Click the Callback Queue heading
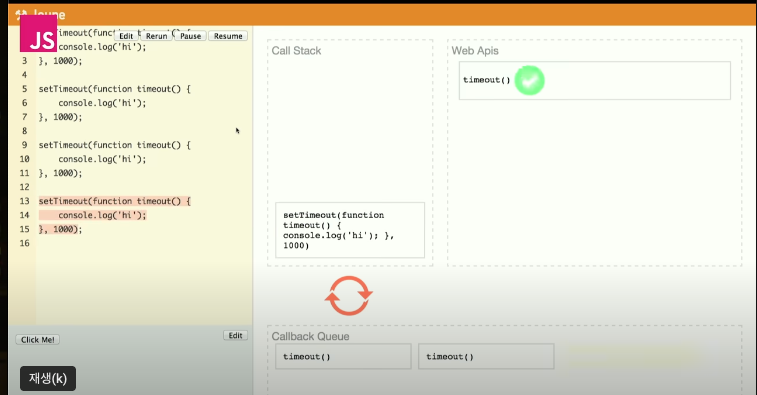757x395 pixels. tap(310, 337)
